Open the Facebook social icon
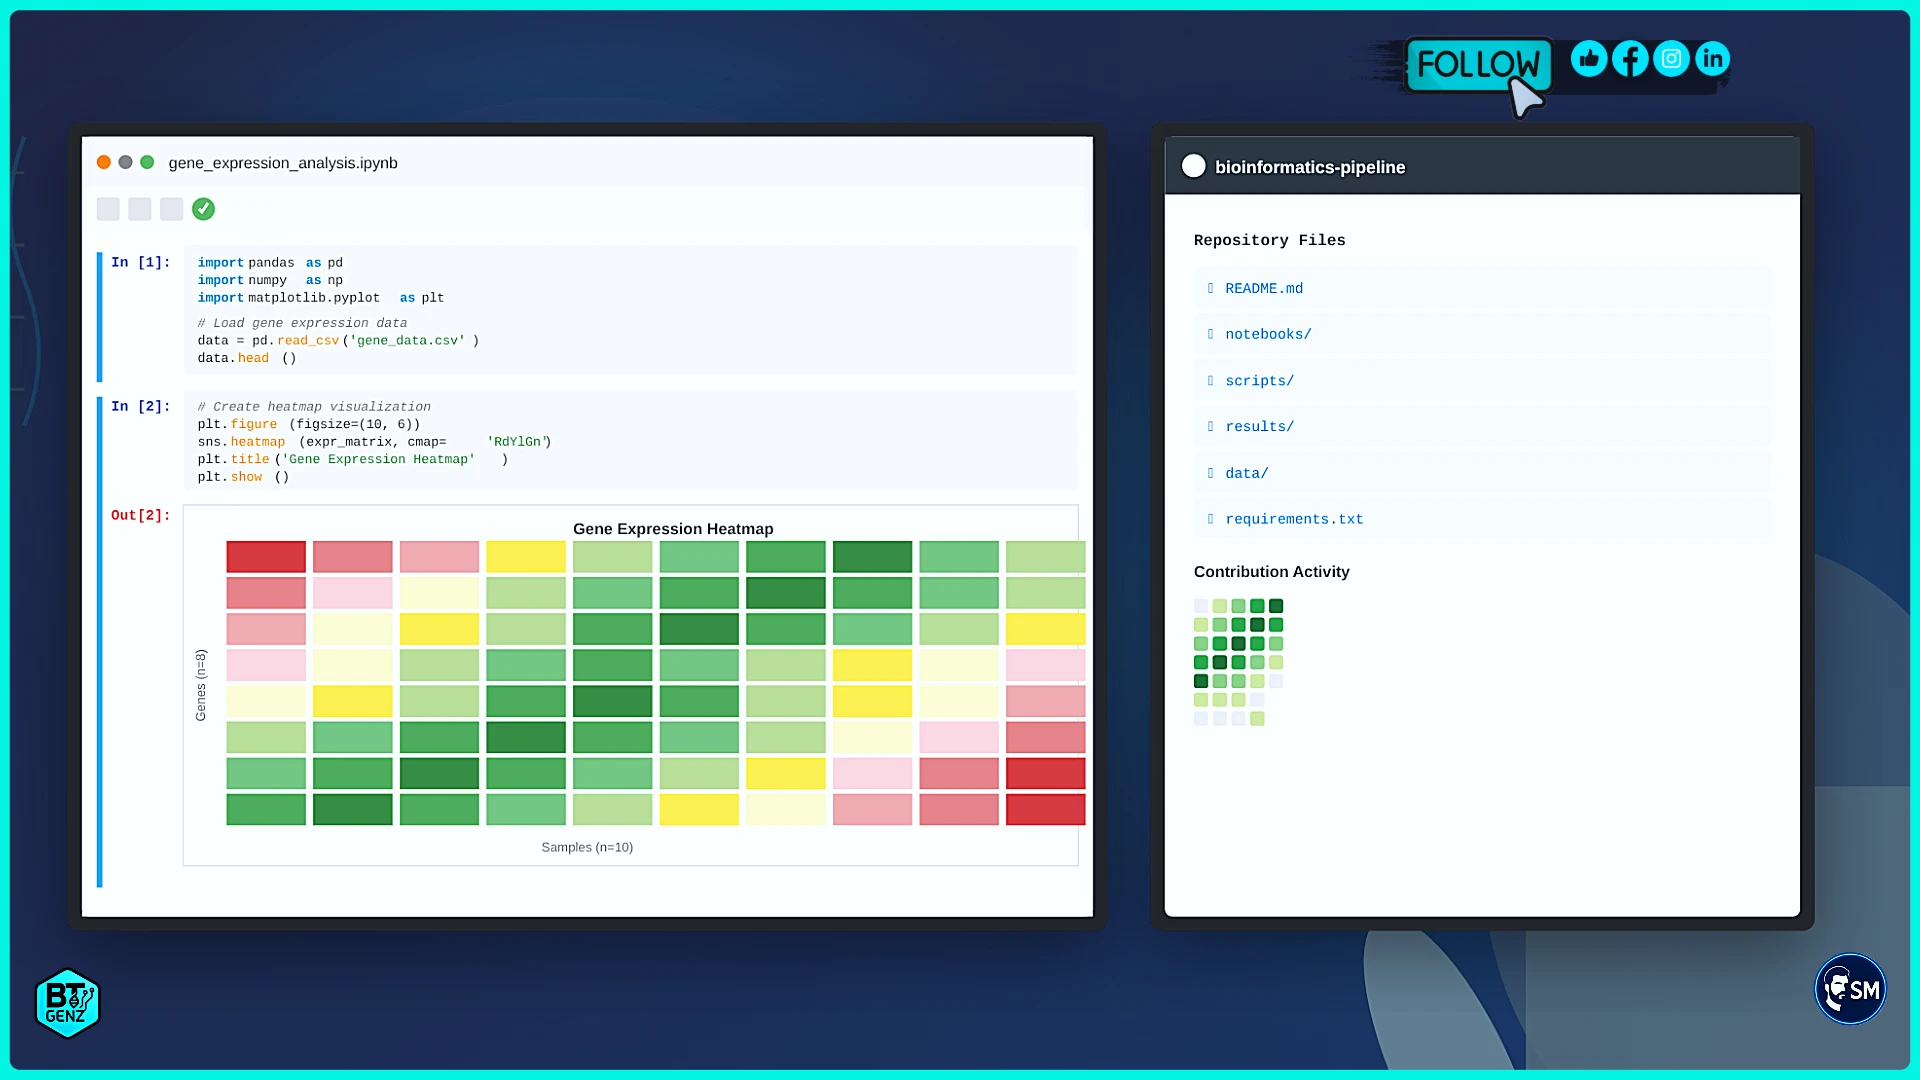The image size is (1920, 1080). tap(1630, 58)
